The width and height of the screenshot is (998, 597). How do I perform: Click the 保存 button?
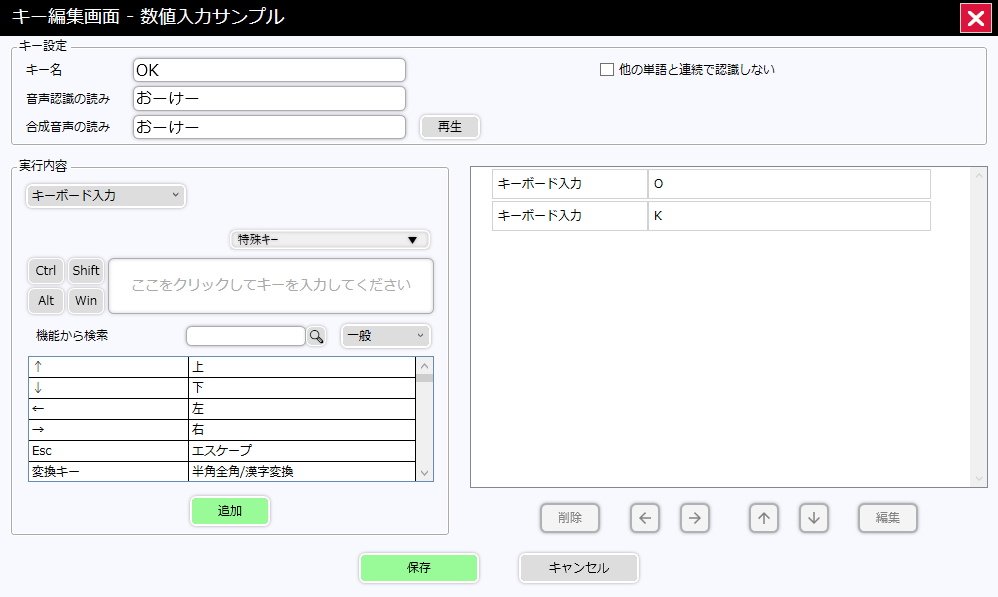pos(419,568)
